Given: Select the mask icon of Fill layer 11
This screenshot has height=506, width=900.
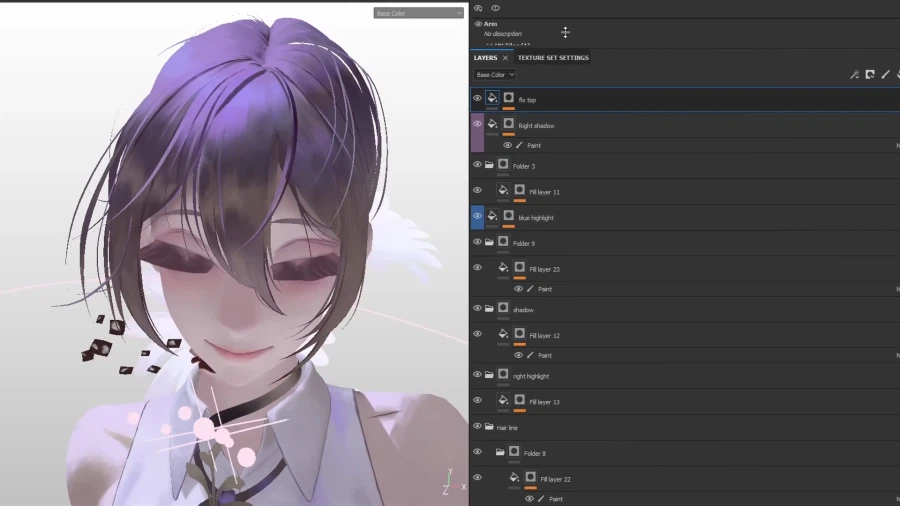Looking at the screenshot, I should tap(519, 190).
